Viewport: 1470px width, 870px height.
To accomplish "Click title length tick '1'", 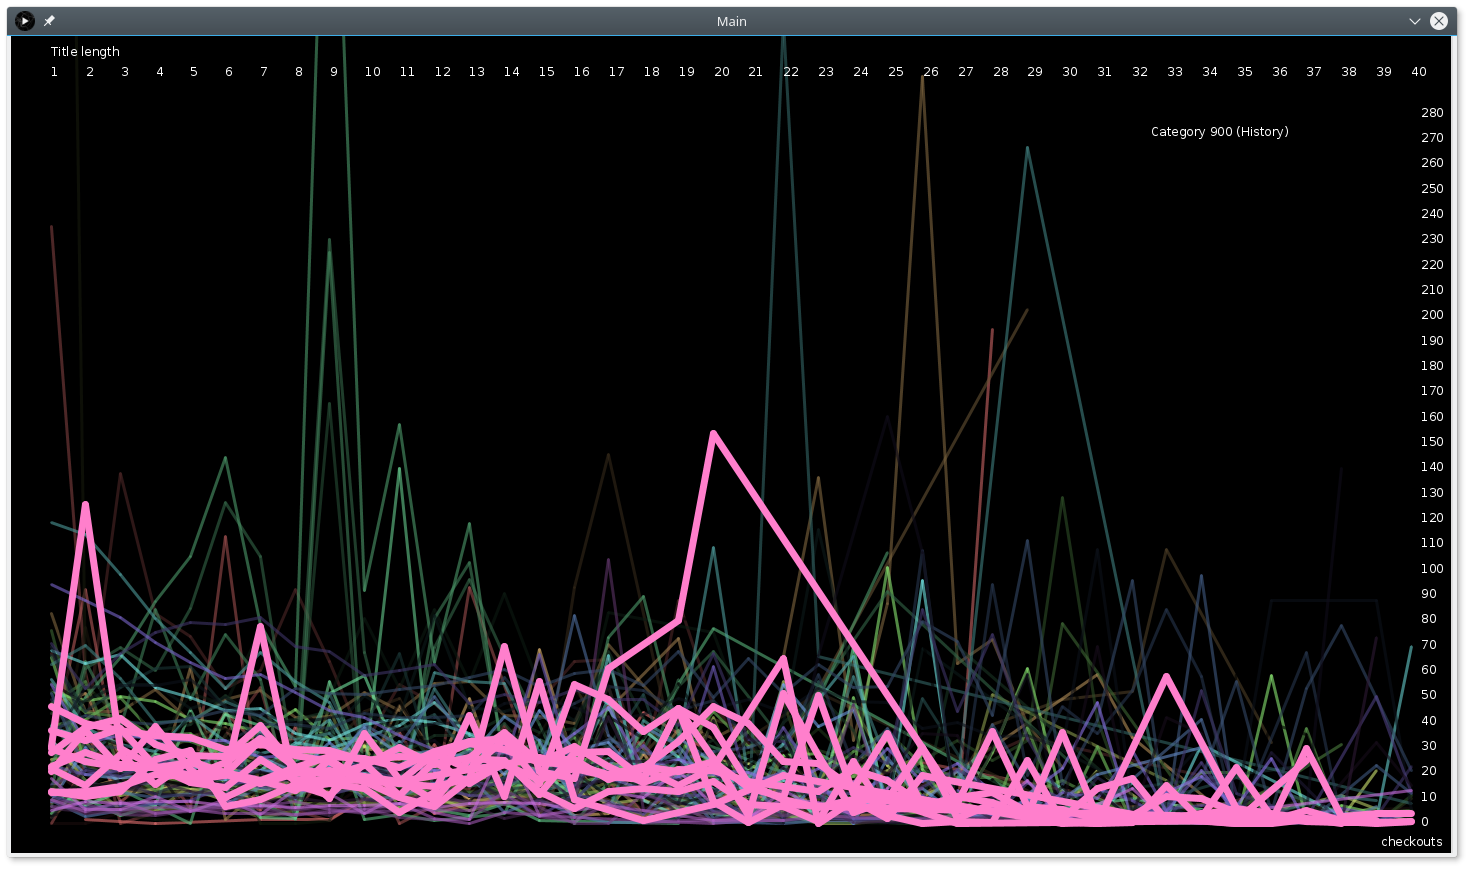I will (x=54, y=72).
